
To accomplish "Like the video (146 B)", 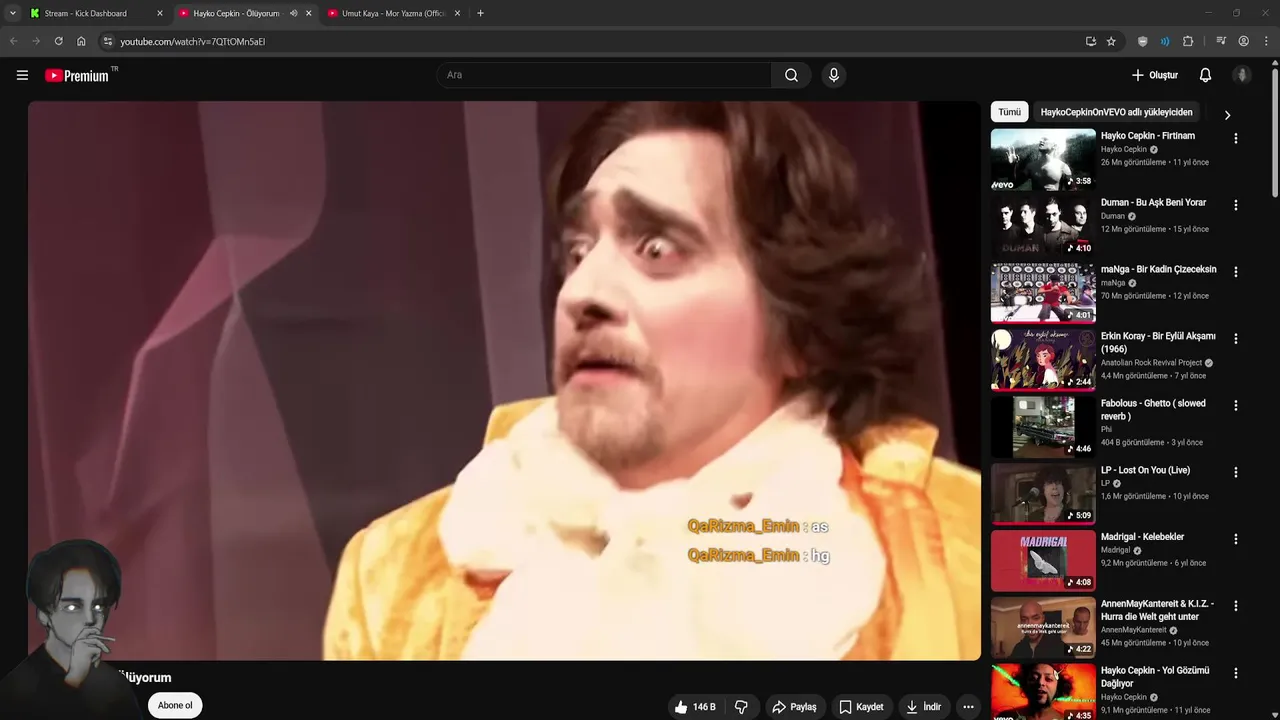I will pyautogui.click(x=695, y=706).
